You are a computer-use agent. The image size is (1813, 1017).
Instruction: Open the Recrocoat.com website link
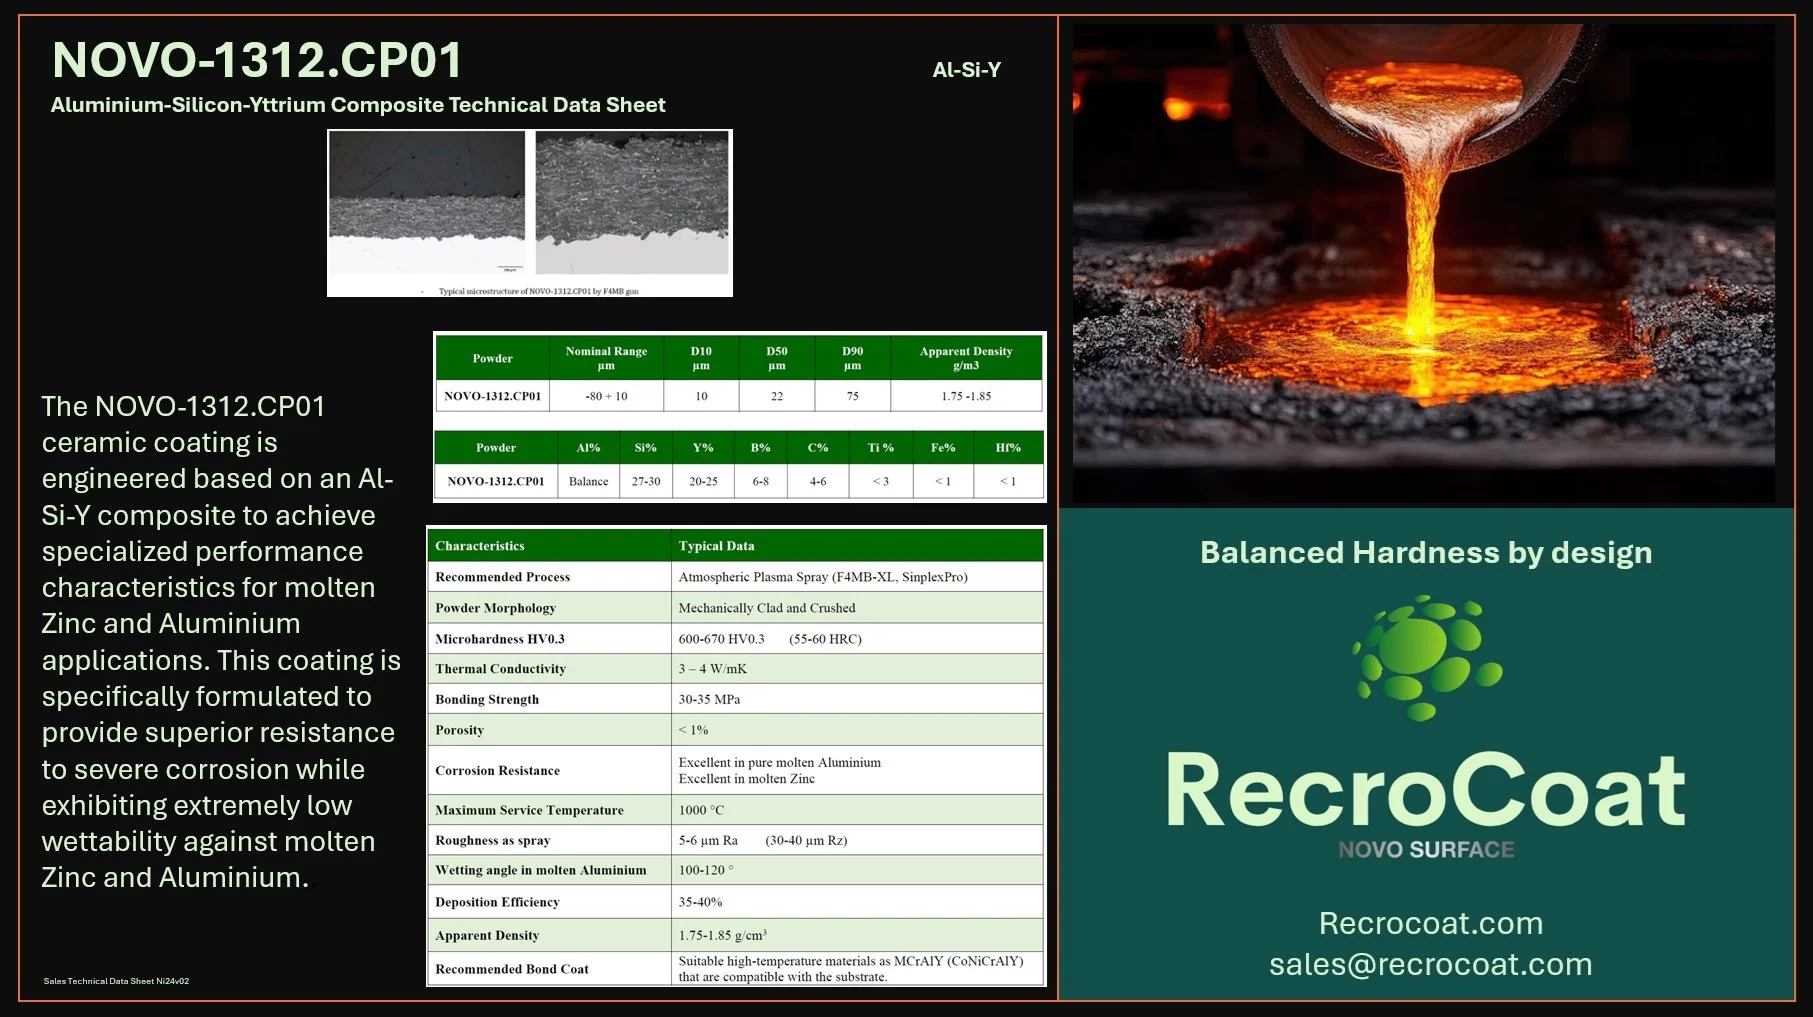[x=1430, y=923]
